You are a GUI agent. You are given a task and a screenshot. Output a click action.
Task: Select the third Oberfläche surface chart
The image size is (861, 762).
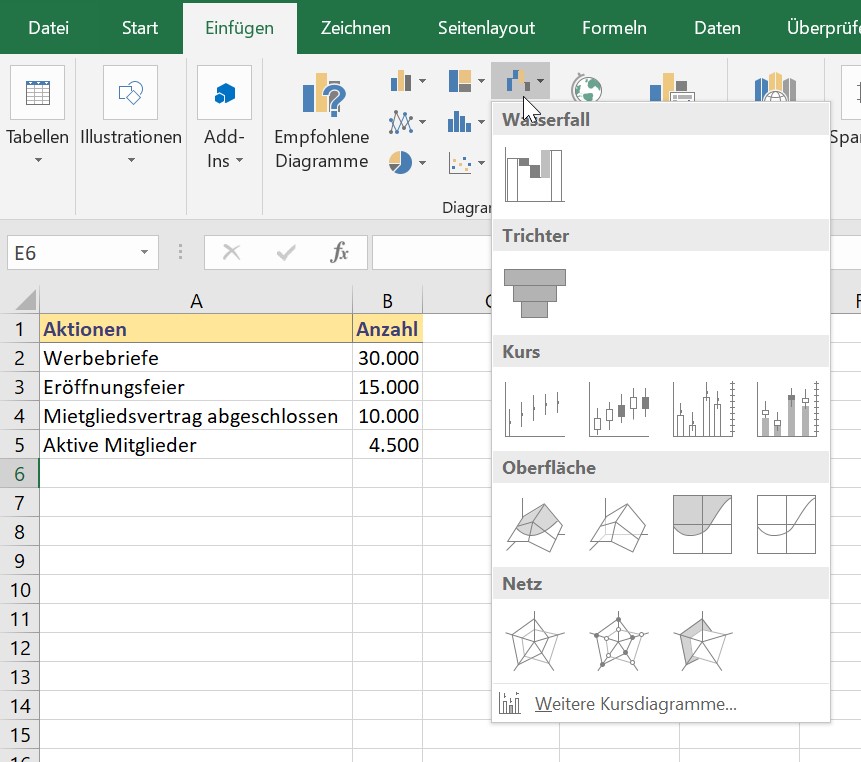coord(703,524)
